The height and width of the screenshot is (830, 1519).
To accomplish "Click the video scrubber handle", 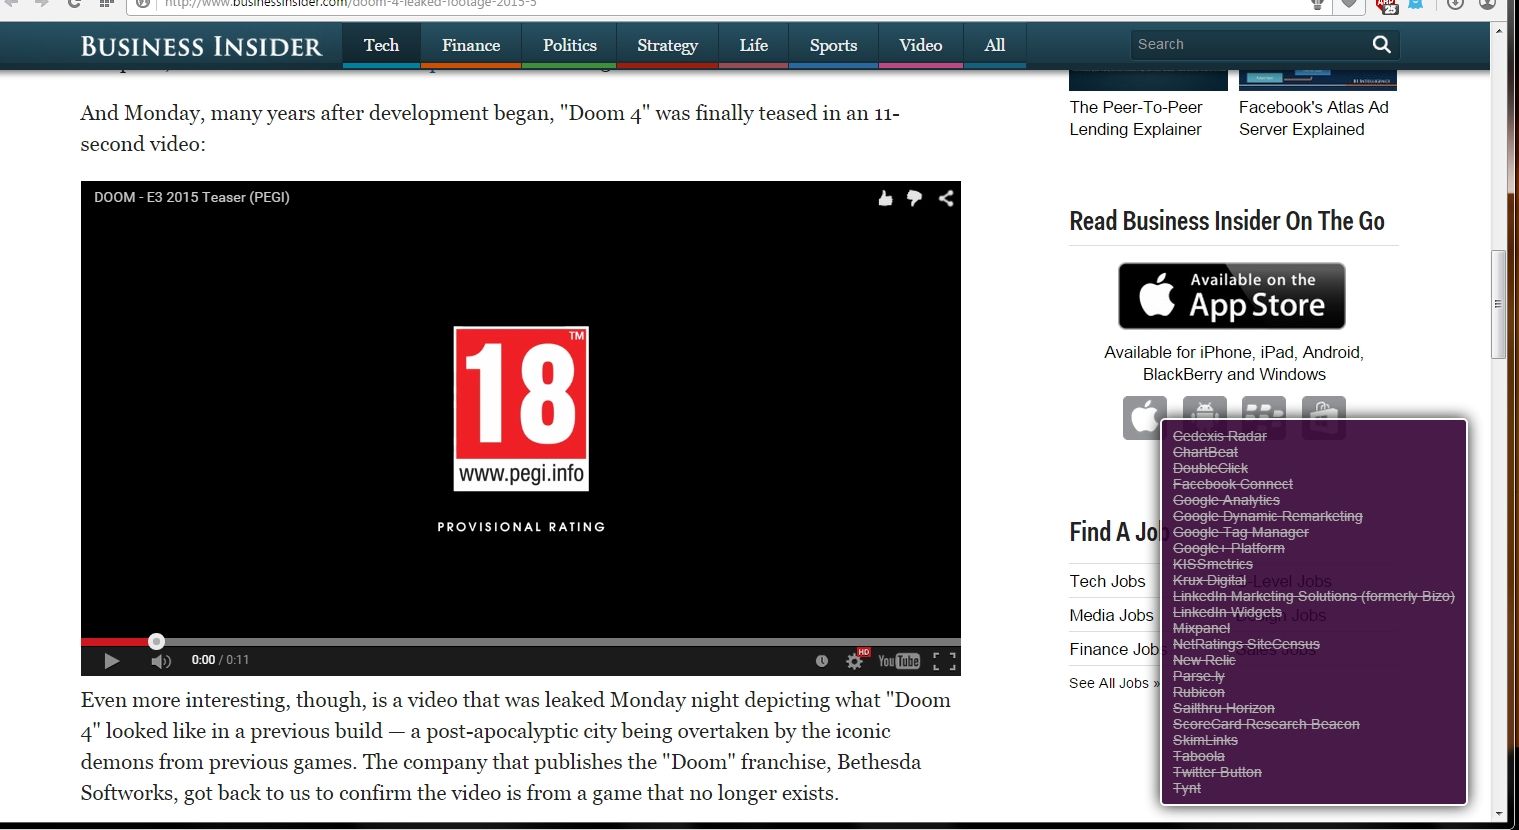I will pyautogui.click(x=156, y=642).
